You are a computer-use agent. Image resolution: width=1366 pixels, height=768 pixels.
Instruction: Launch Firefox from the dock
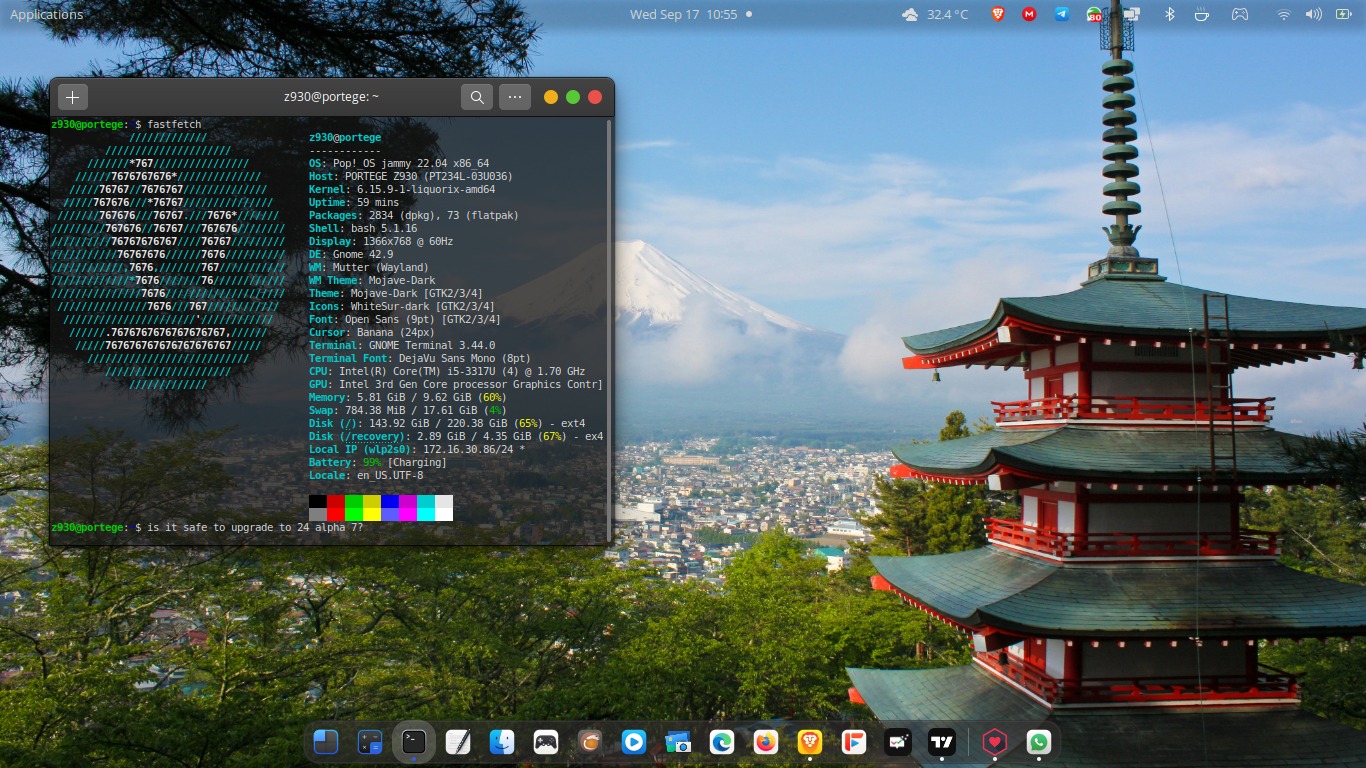click(765, 742)
